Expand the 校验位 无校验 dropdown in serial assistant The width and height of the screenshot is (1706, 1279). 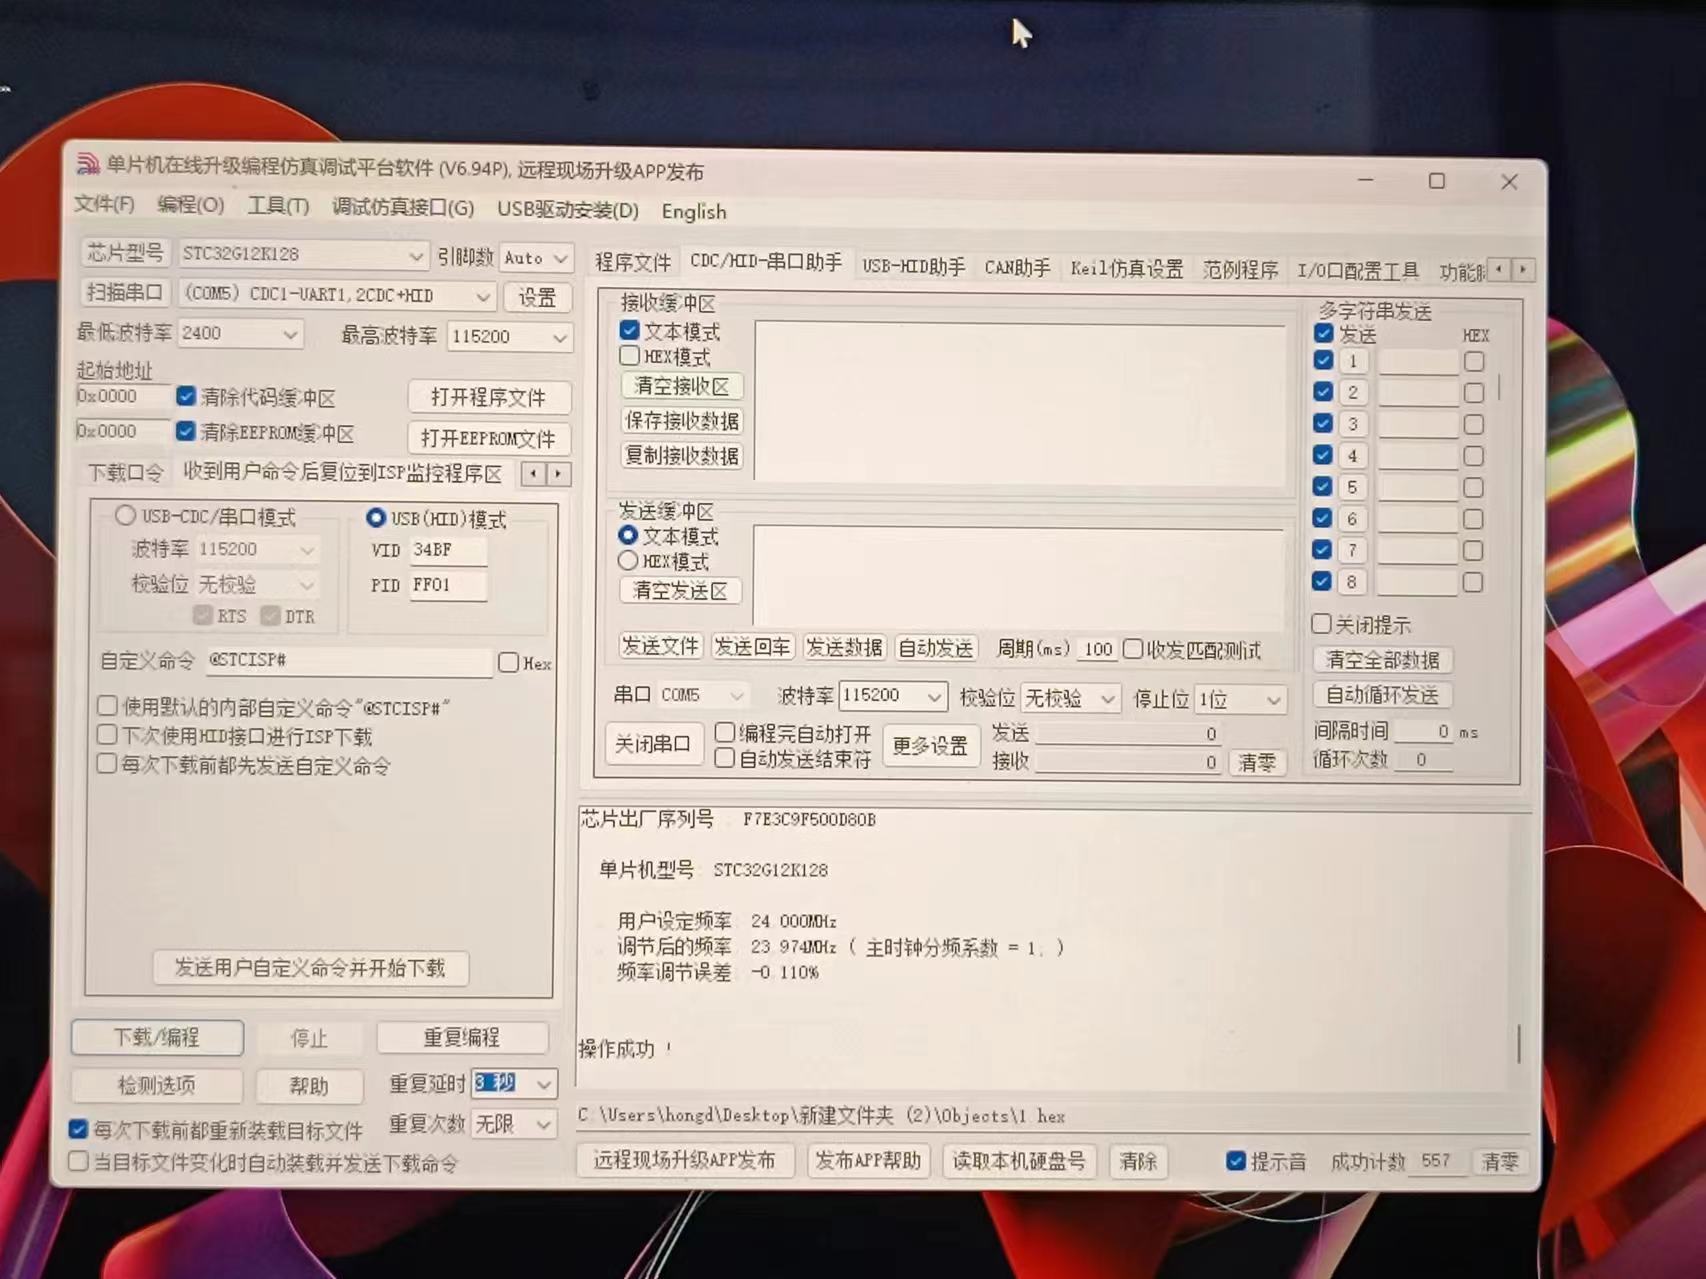coord(1106,699)
